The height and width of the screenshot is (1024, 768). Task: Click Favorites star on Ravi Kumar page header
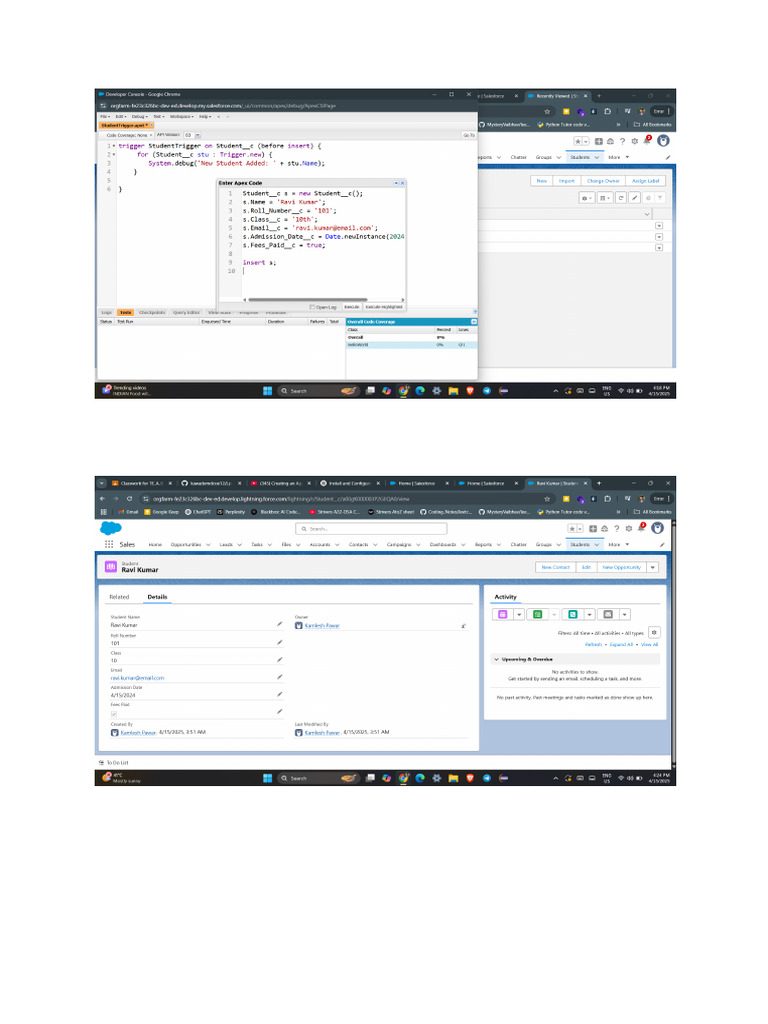click(571, 528)
